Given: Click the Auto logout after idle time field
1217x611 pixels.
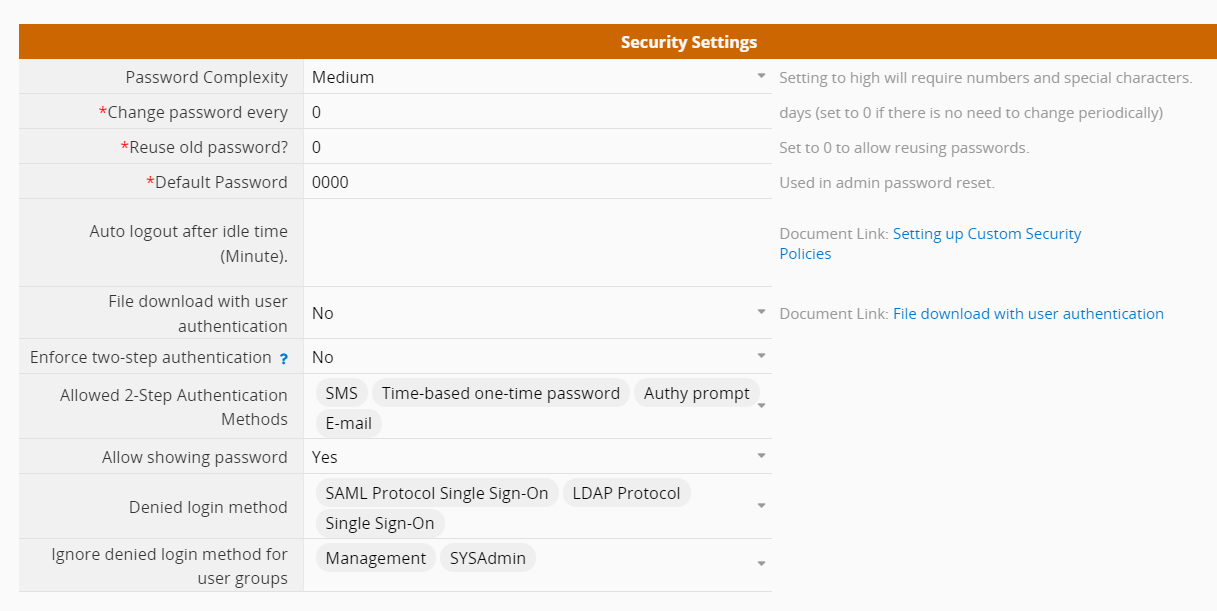Looking at the screenshot, I should point(537,243).
